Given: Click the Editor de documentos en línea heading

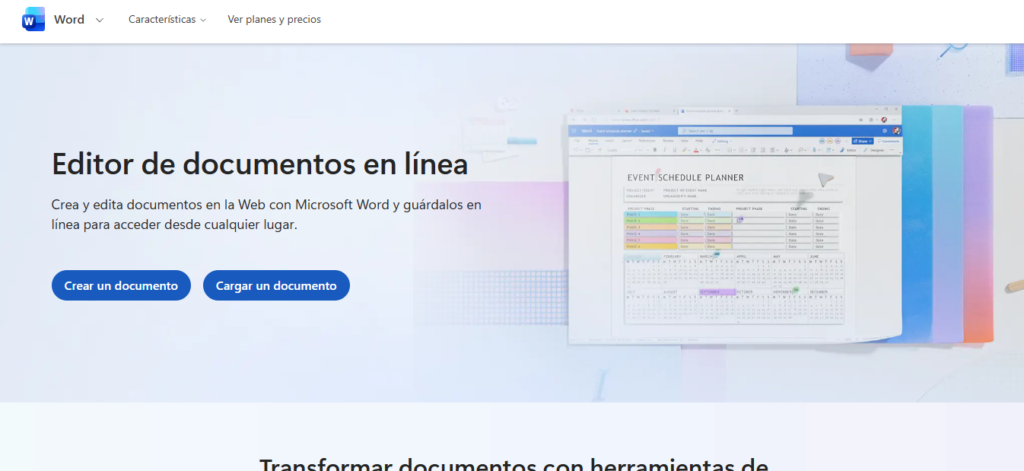Looking at the screenshot, I should coord(260,164).
